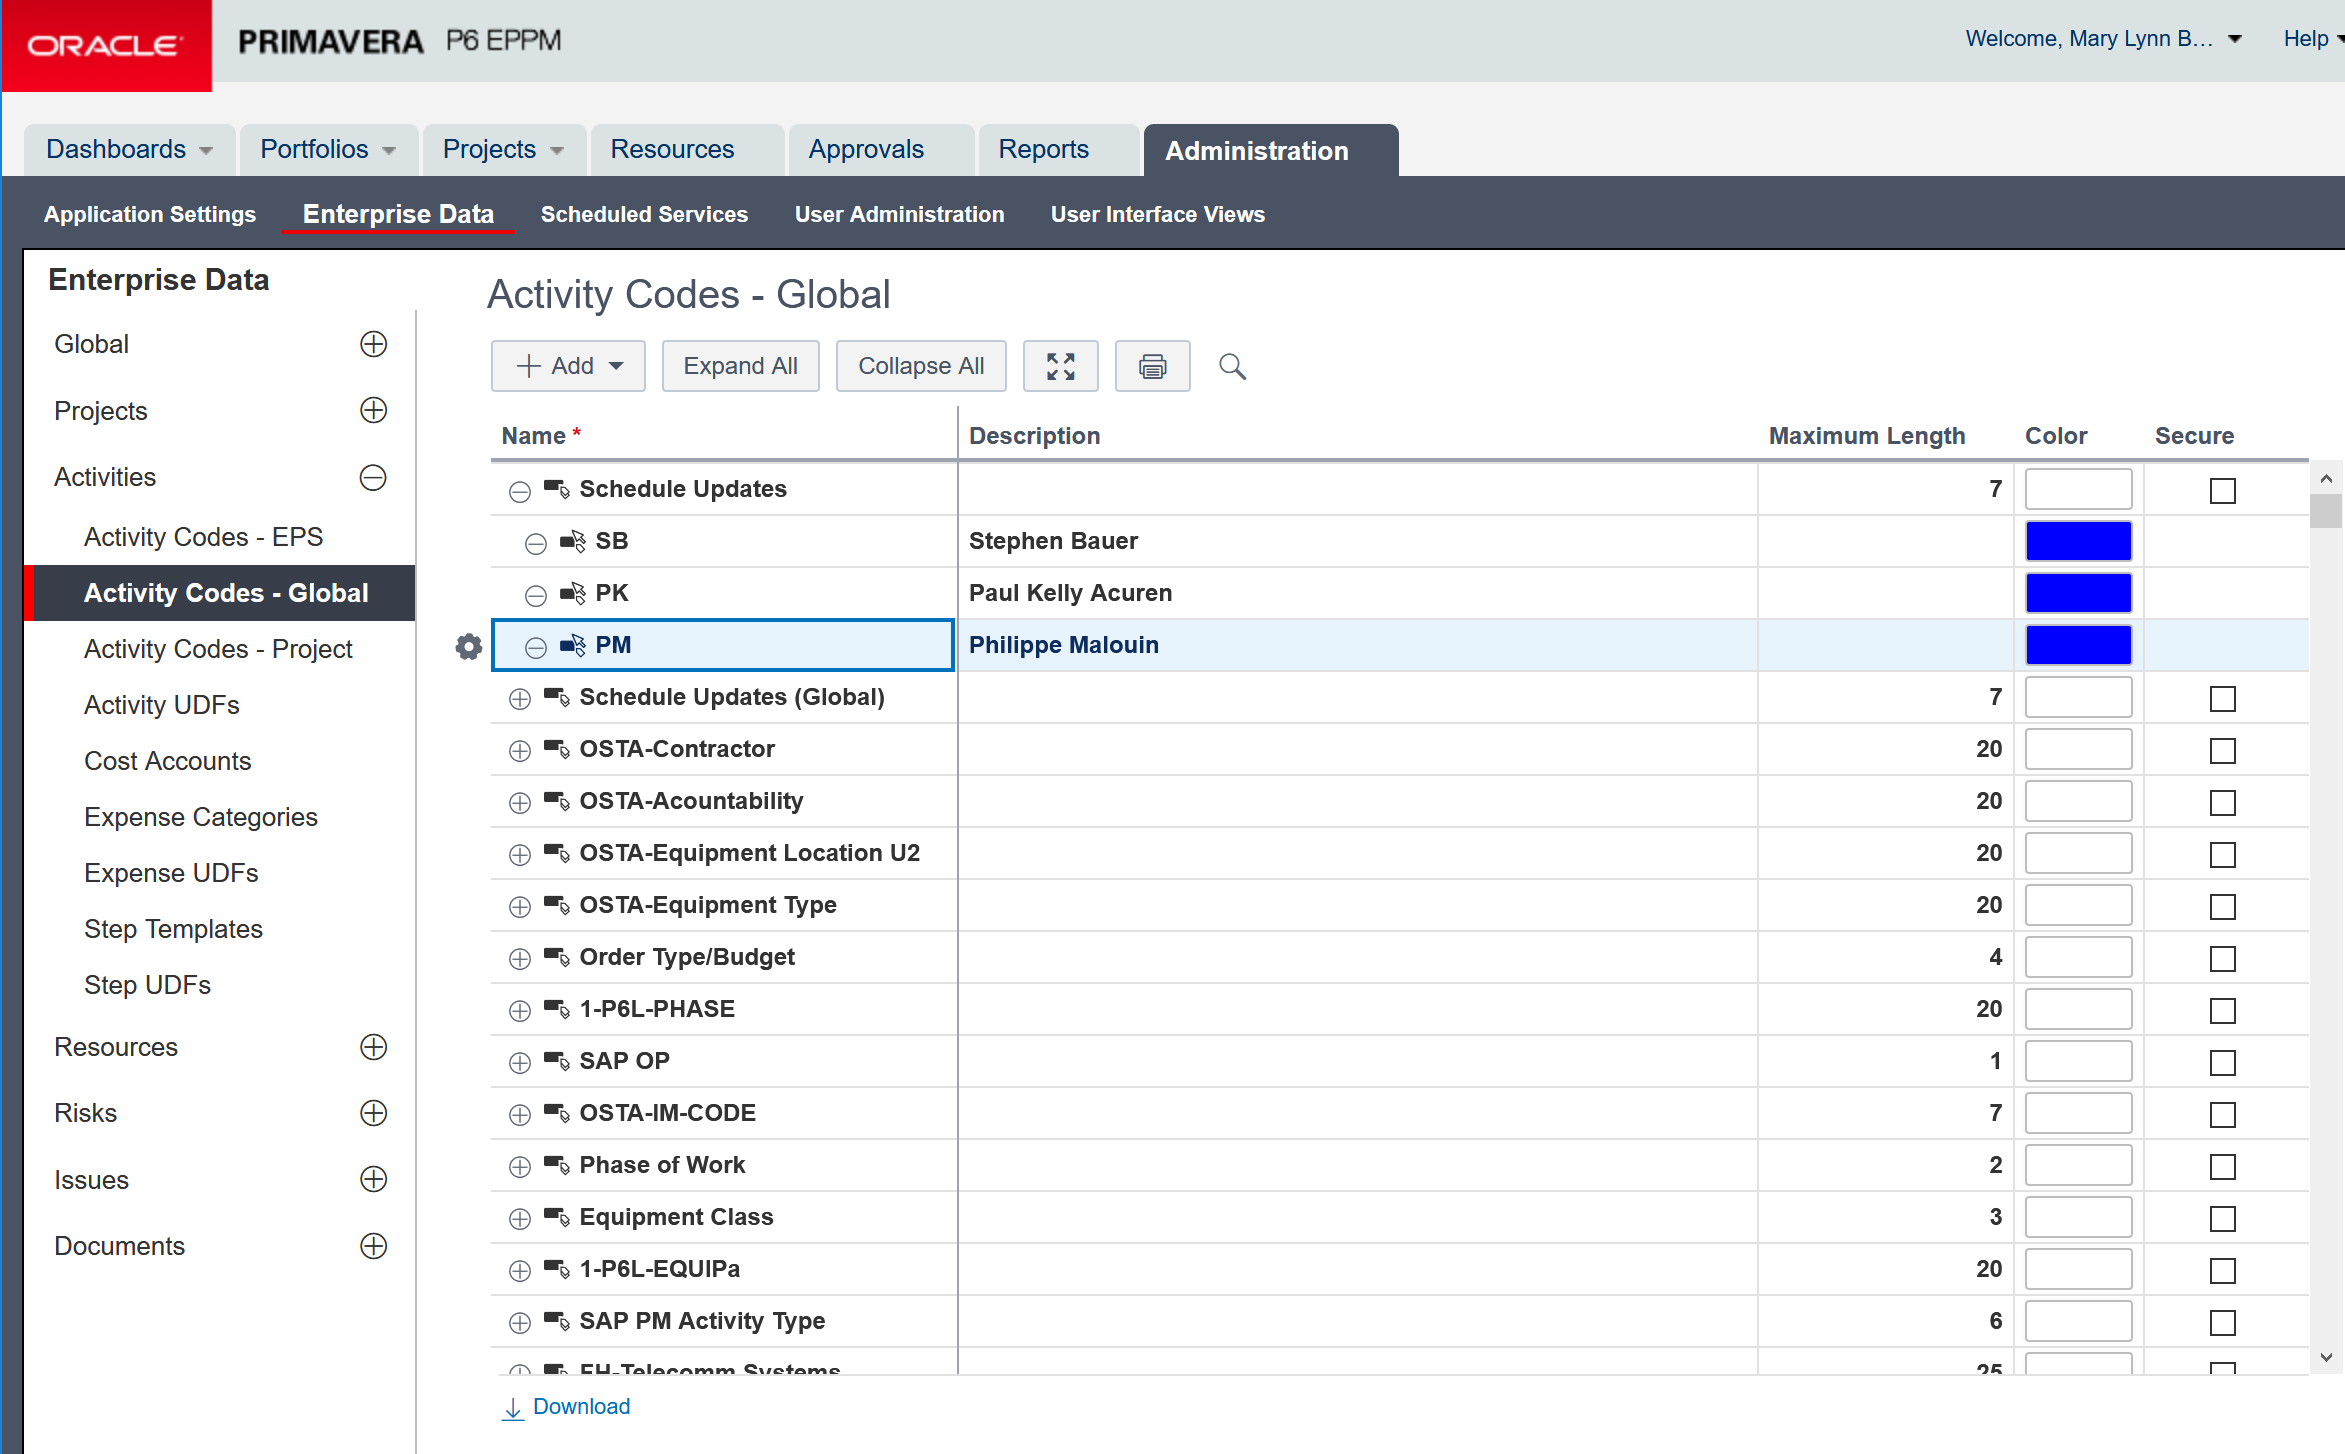Toggle Secure checkbox for OSTA-Contractor

tap(2222, 750)
